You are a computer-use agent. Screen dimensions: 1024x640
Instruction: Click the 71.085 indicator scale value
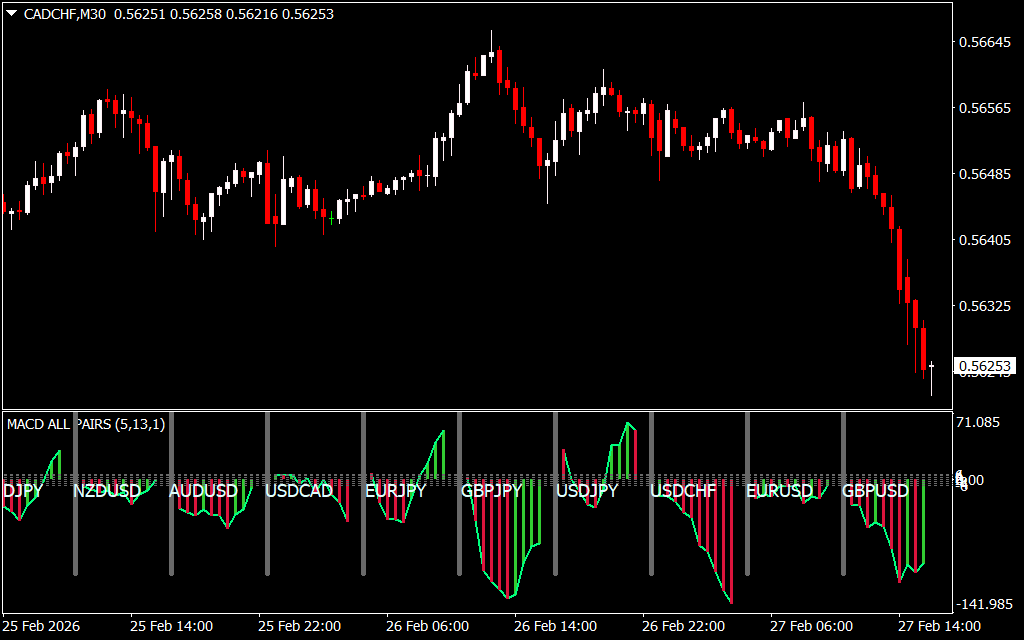coord(979,423)
